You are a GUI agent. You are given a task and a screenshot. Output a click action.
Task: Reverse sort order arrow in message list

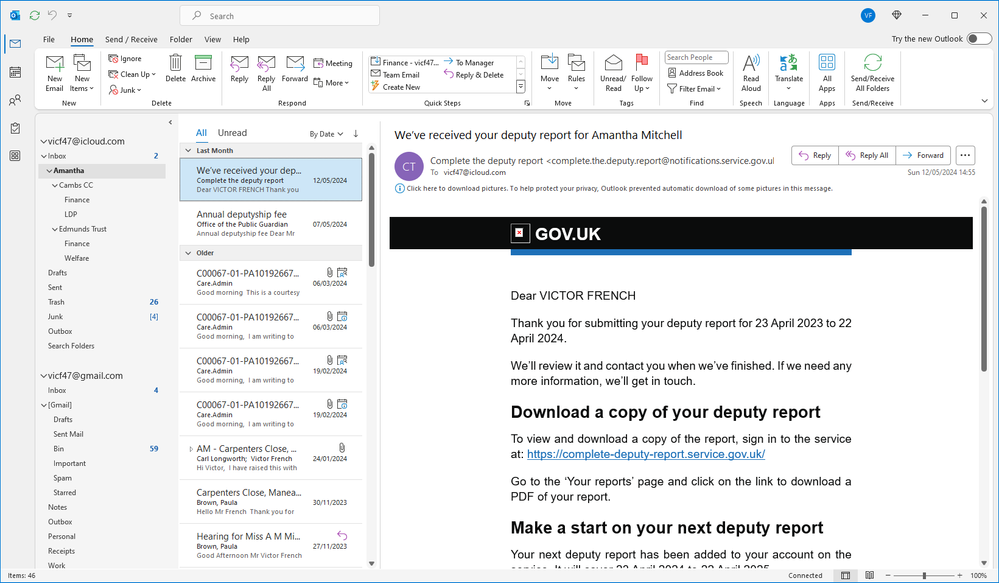[356, 134]
